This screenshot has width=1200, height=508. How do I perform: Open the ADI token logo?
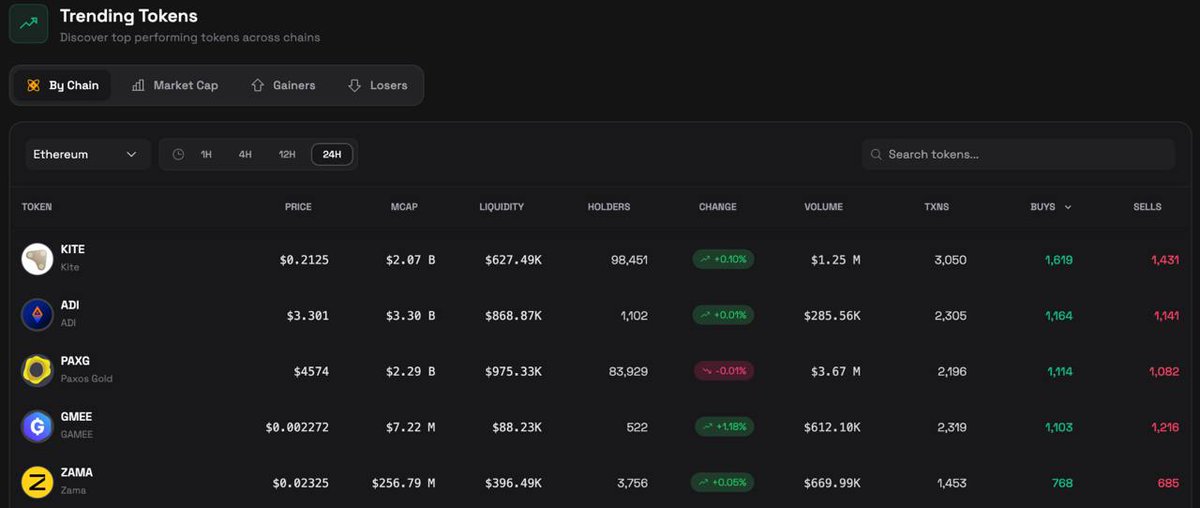click(37, 315)
